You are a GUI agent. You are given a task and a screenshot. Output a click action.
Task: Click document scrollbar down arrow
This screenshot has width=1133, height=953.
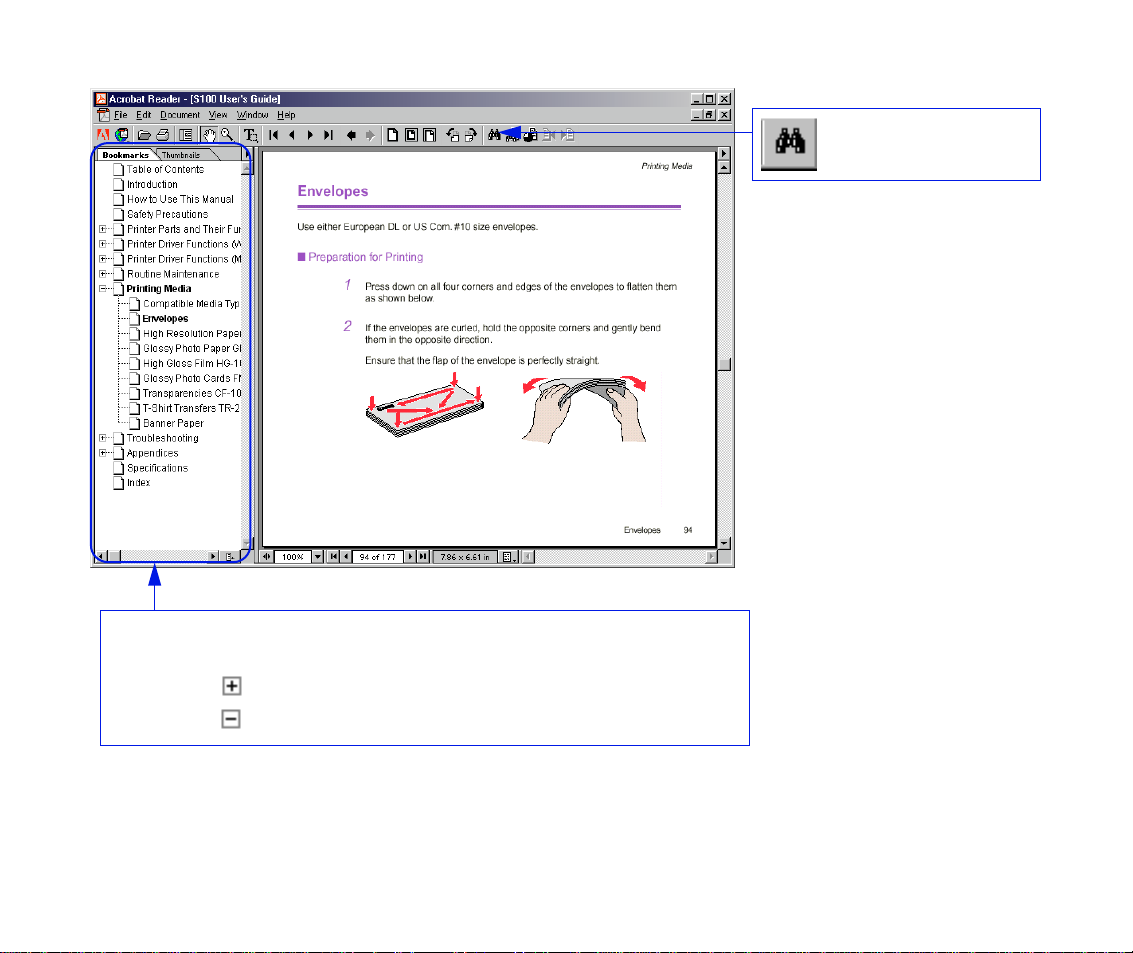pyautogui.click(x=724, y=543)
